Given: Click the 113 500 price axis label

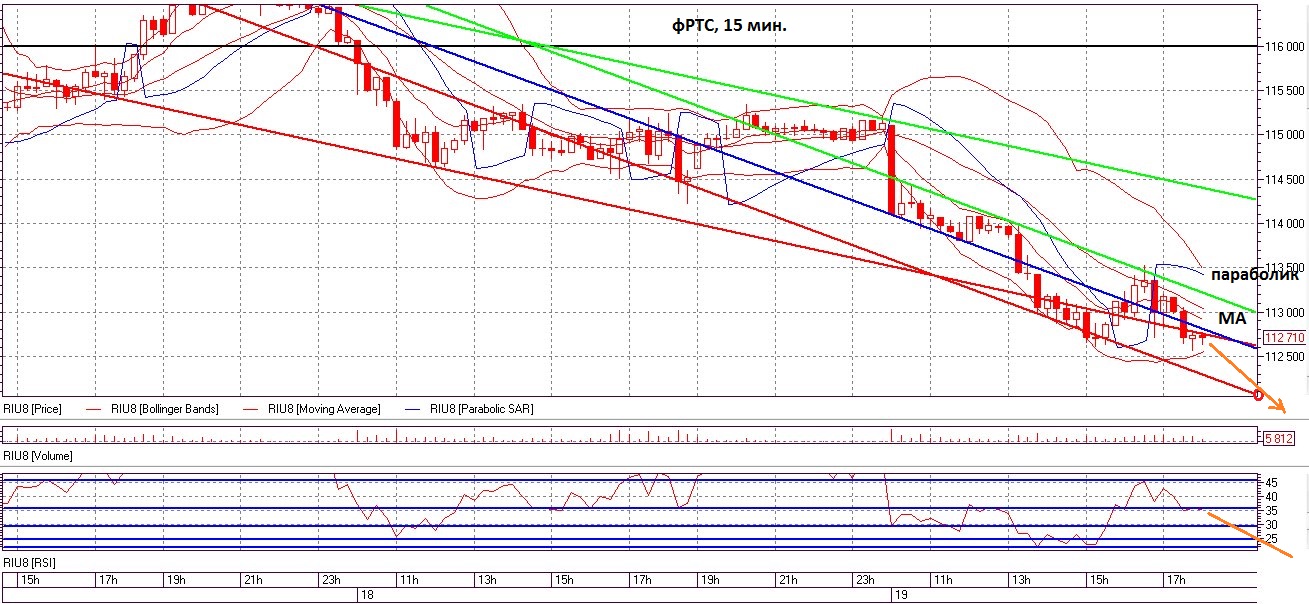Looking at the screenshot, I should [1283, 268].
